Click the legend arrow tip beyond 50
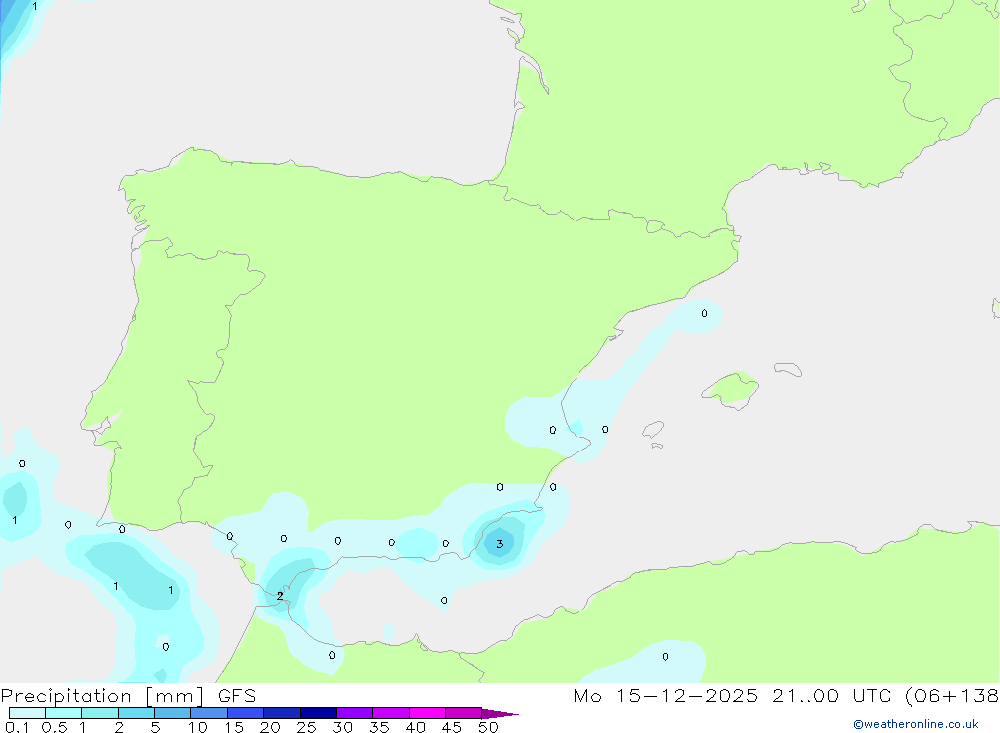Screen dimensions: 1000x733 (500, 713)
